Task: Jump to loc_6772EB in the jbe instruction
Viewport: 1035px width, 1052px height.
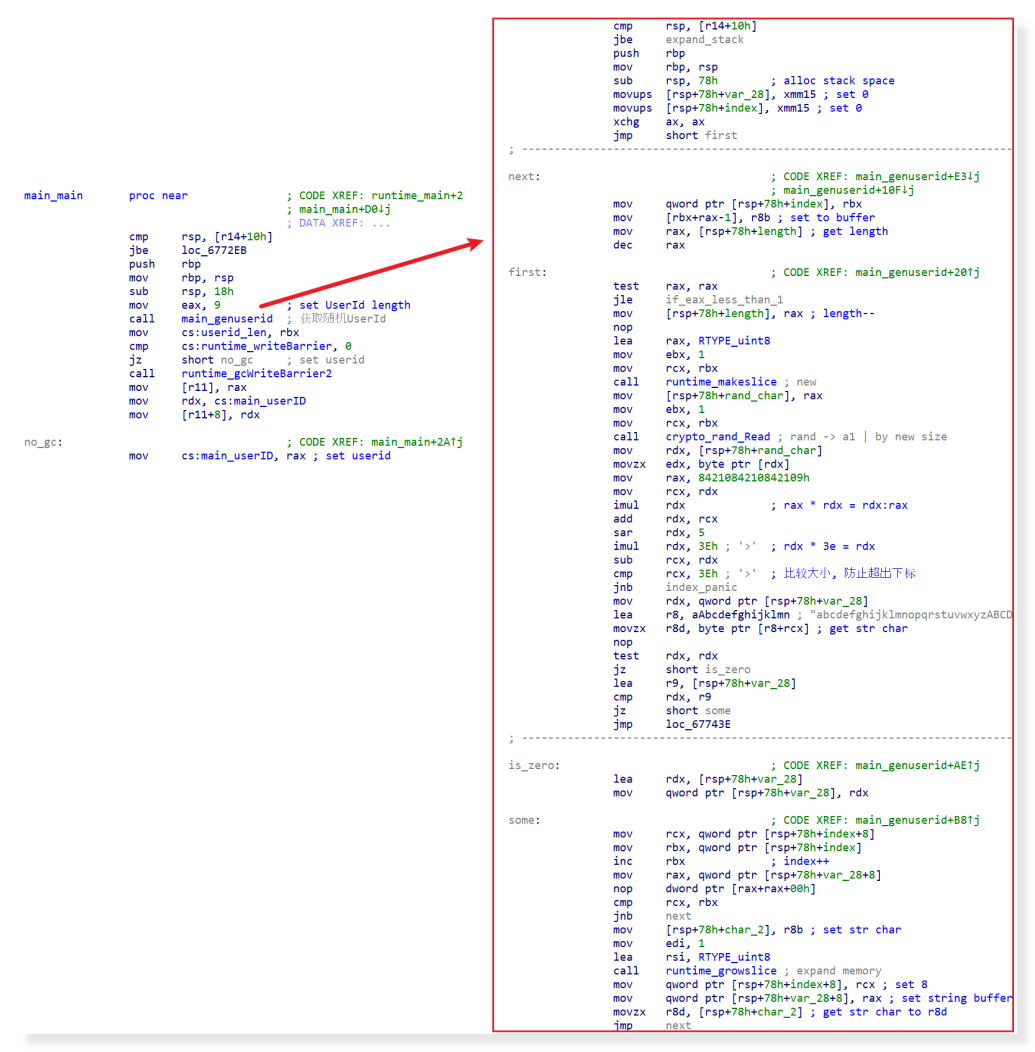Action: tap(214, 250)
